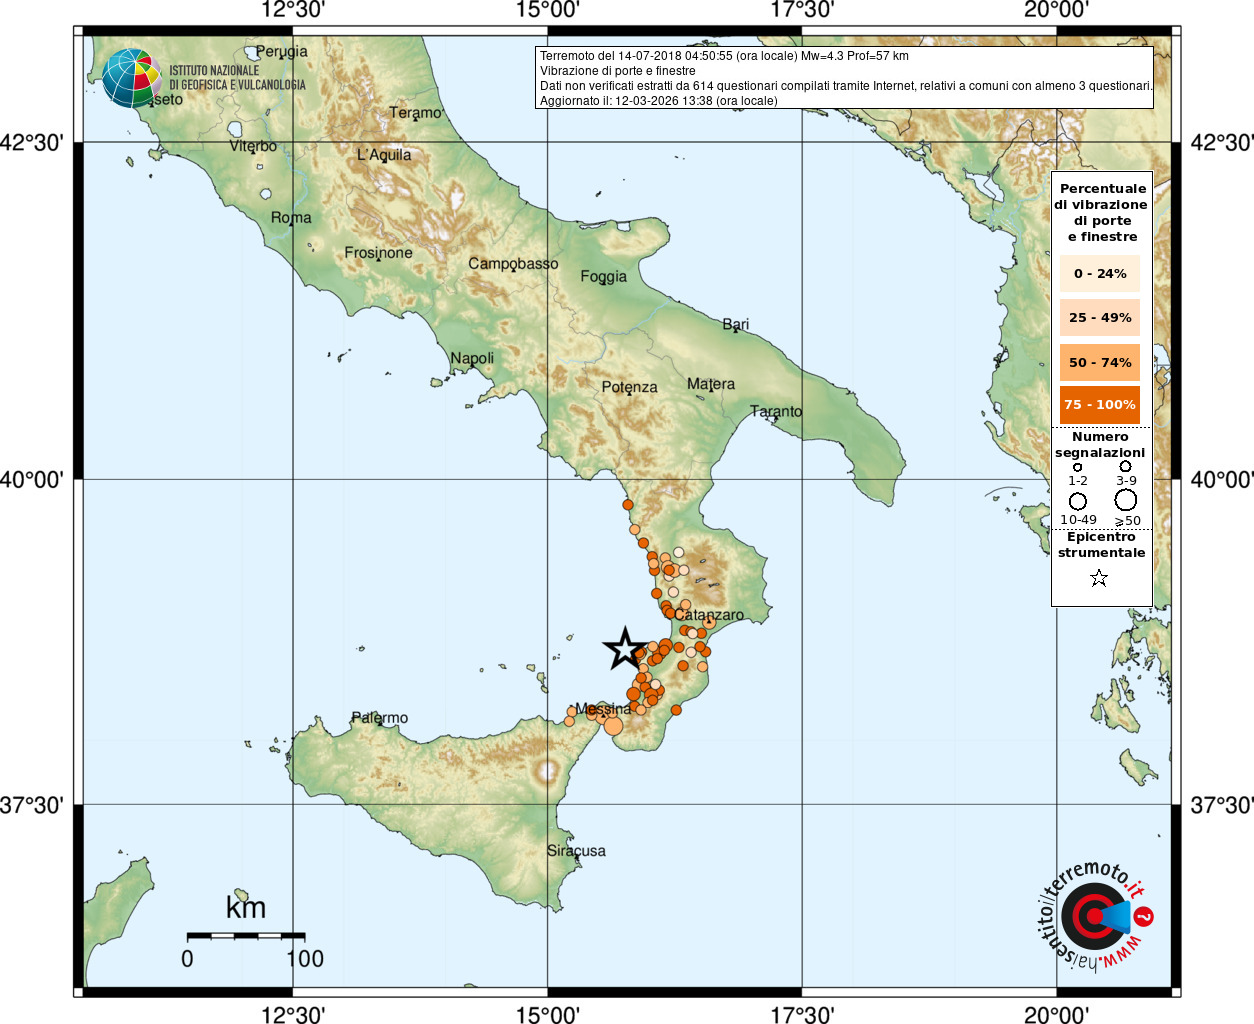Pick the 75 - 100% legend color swatch
Image resolution: width=1254 pixels, height=1024 pixels.
click(1100, 405)
